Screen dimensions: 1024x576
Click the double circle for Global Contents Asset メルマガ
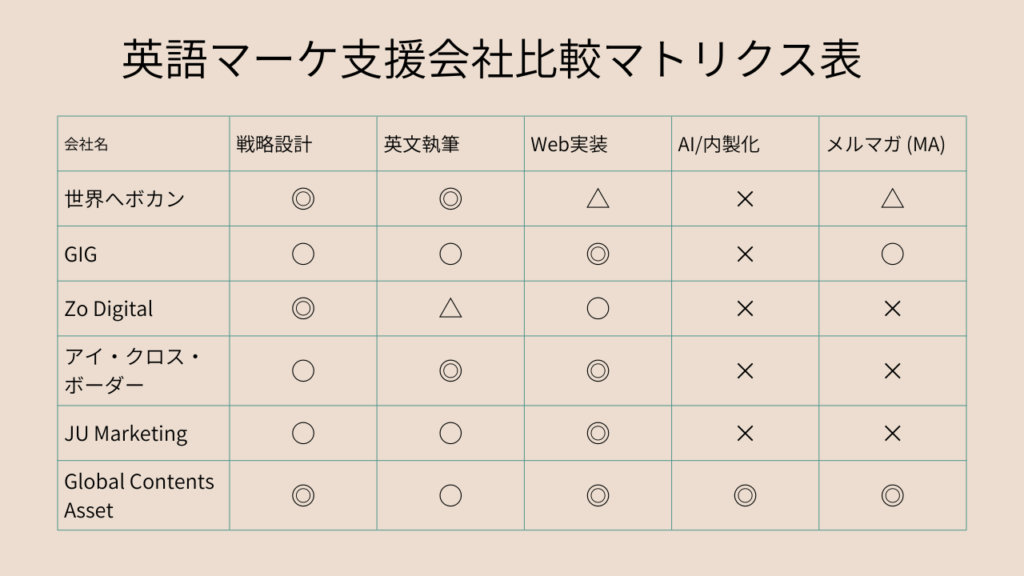click(x=892, y=495)
